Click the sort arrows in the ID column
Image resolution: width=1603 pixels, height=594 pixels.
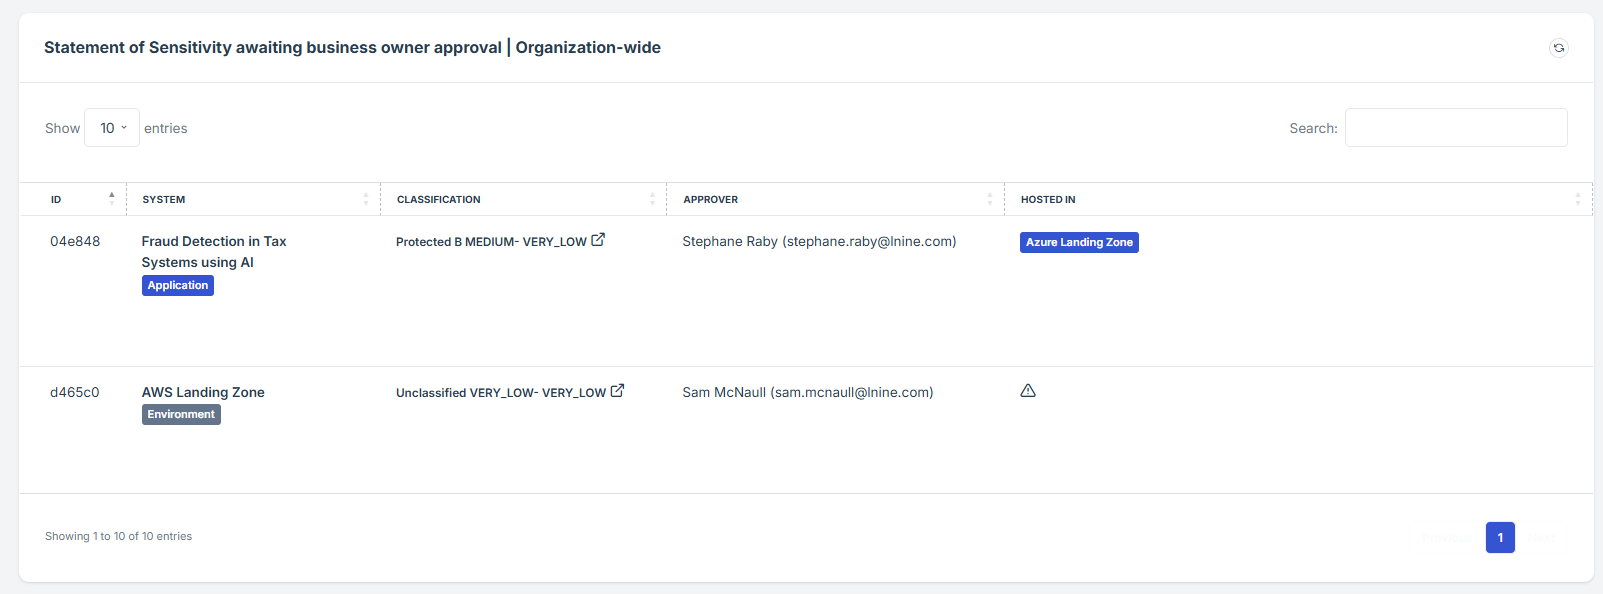[111, 199]
